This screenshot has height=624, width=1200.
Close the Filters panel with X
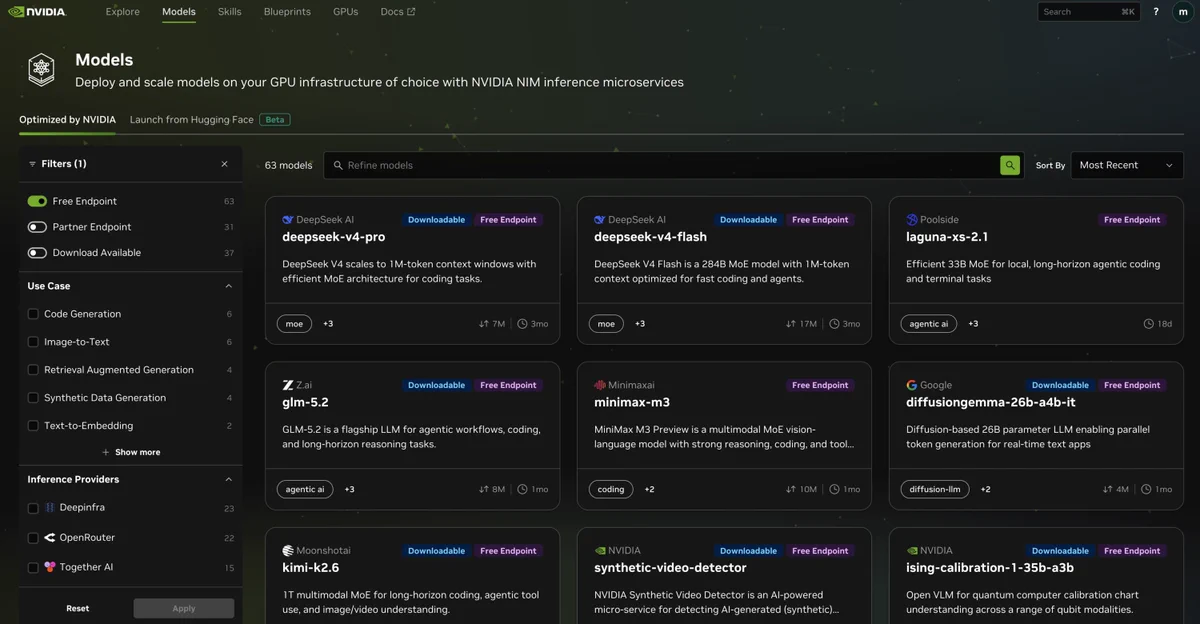pos(224,164)
